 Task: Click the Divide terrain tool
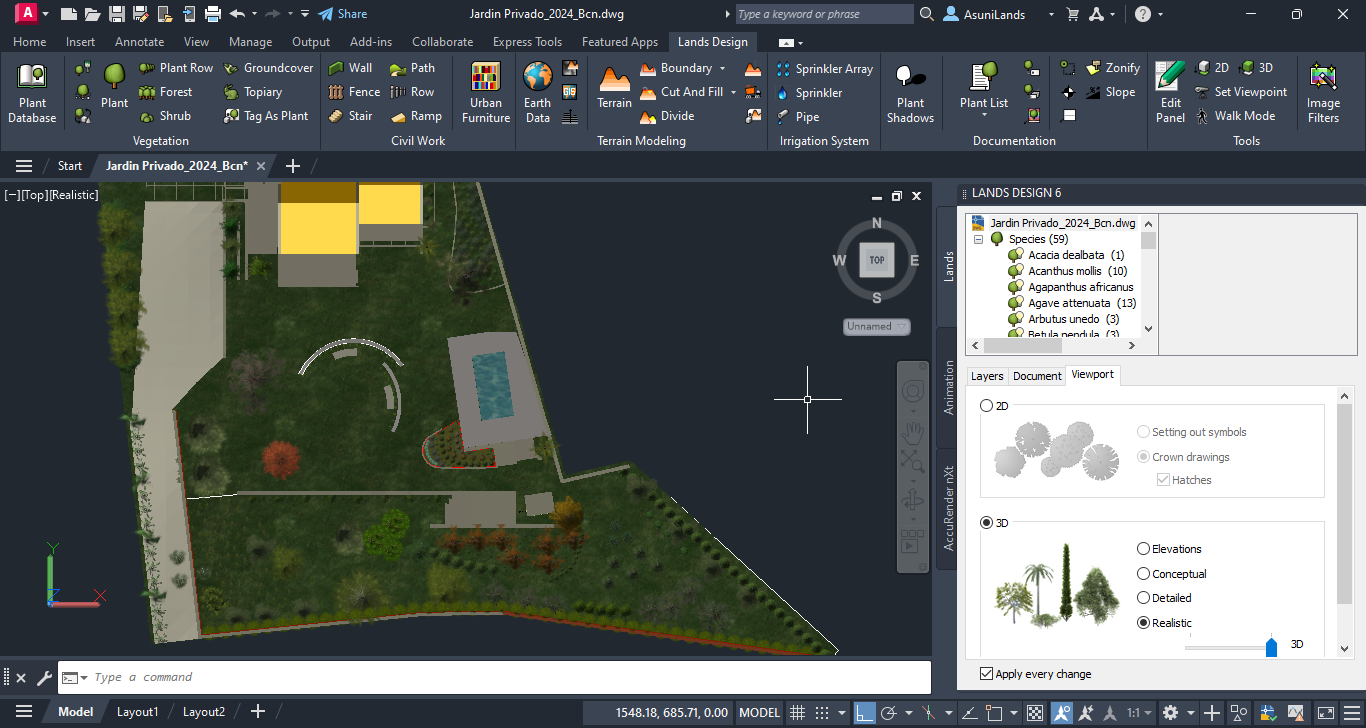666,116
